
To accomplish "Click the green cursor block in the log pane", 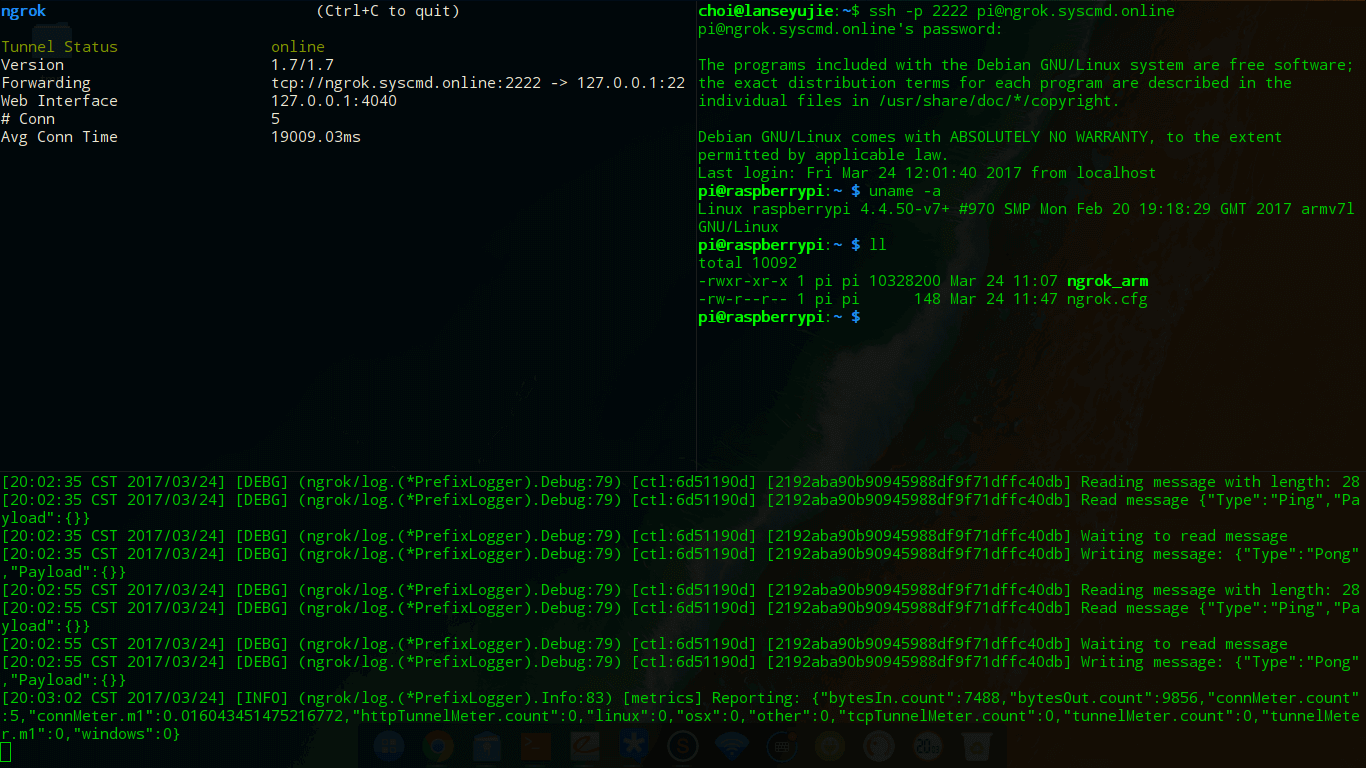I will pos(5,752).
